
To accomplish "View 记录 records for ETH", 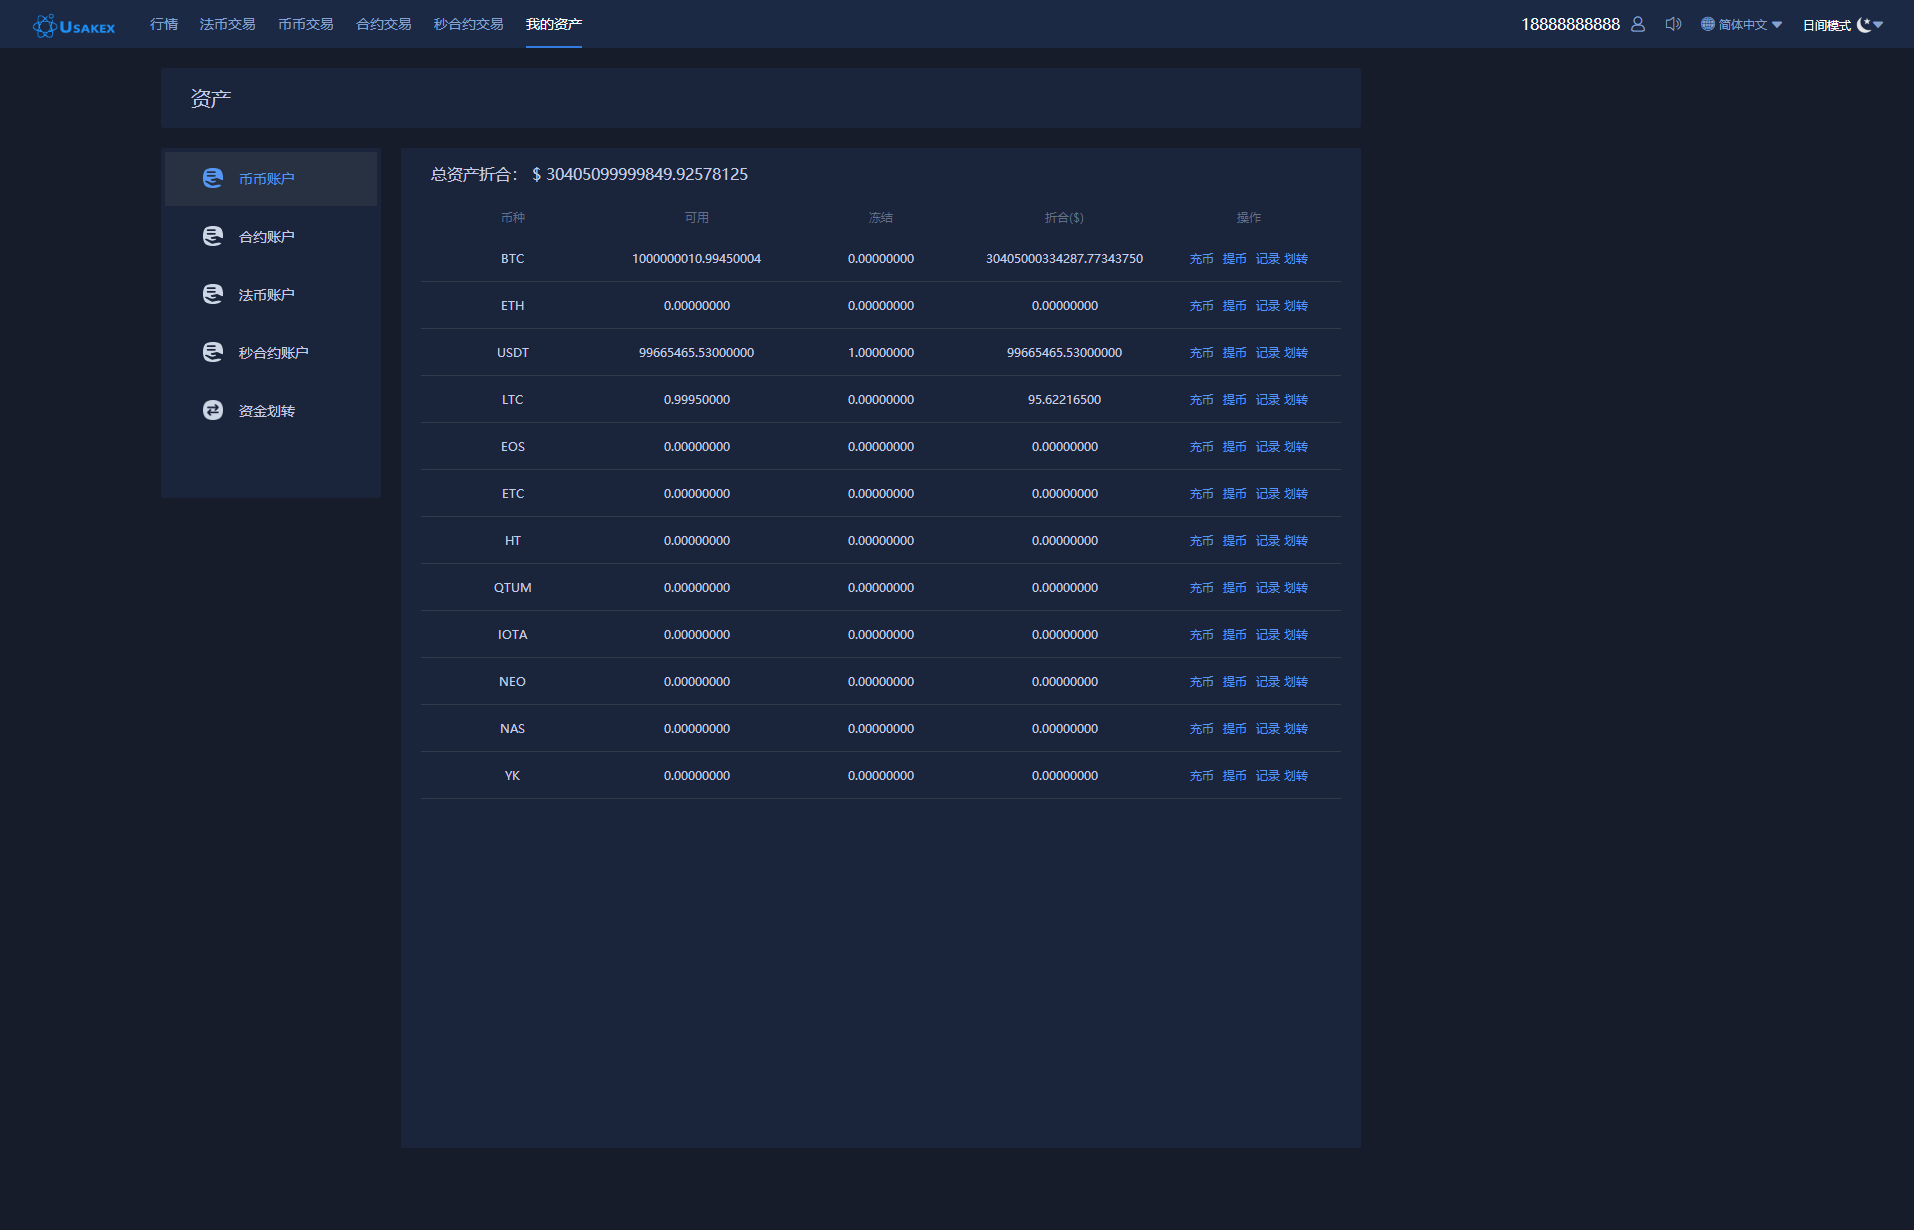I will [x=1267, y=306].
